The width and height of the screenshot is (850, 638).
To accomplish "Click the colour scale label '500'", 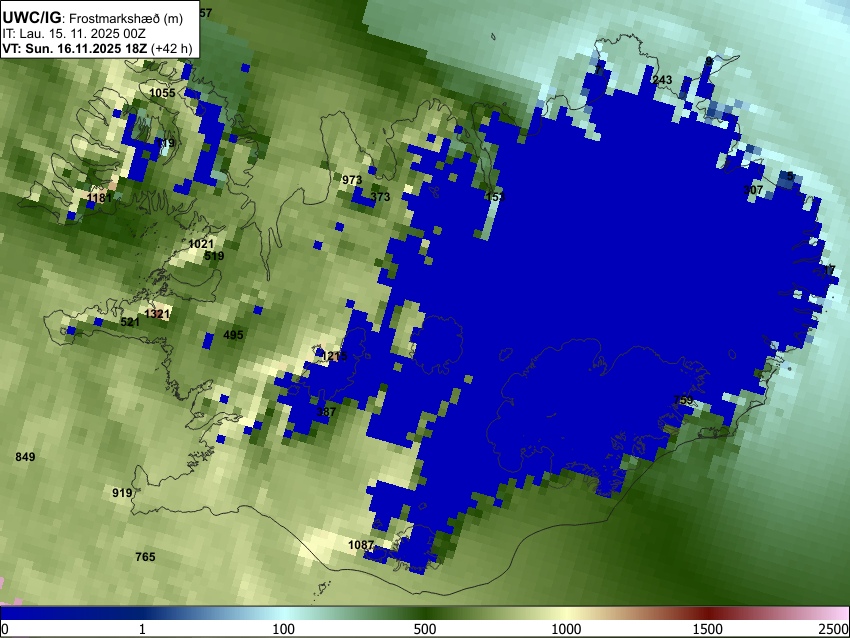I will 424,629.
